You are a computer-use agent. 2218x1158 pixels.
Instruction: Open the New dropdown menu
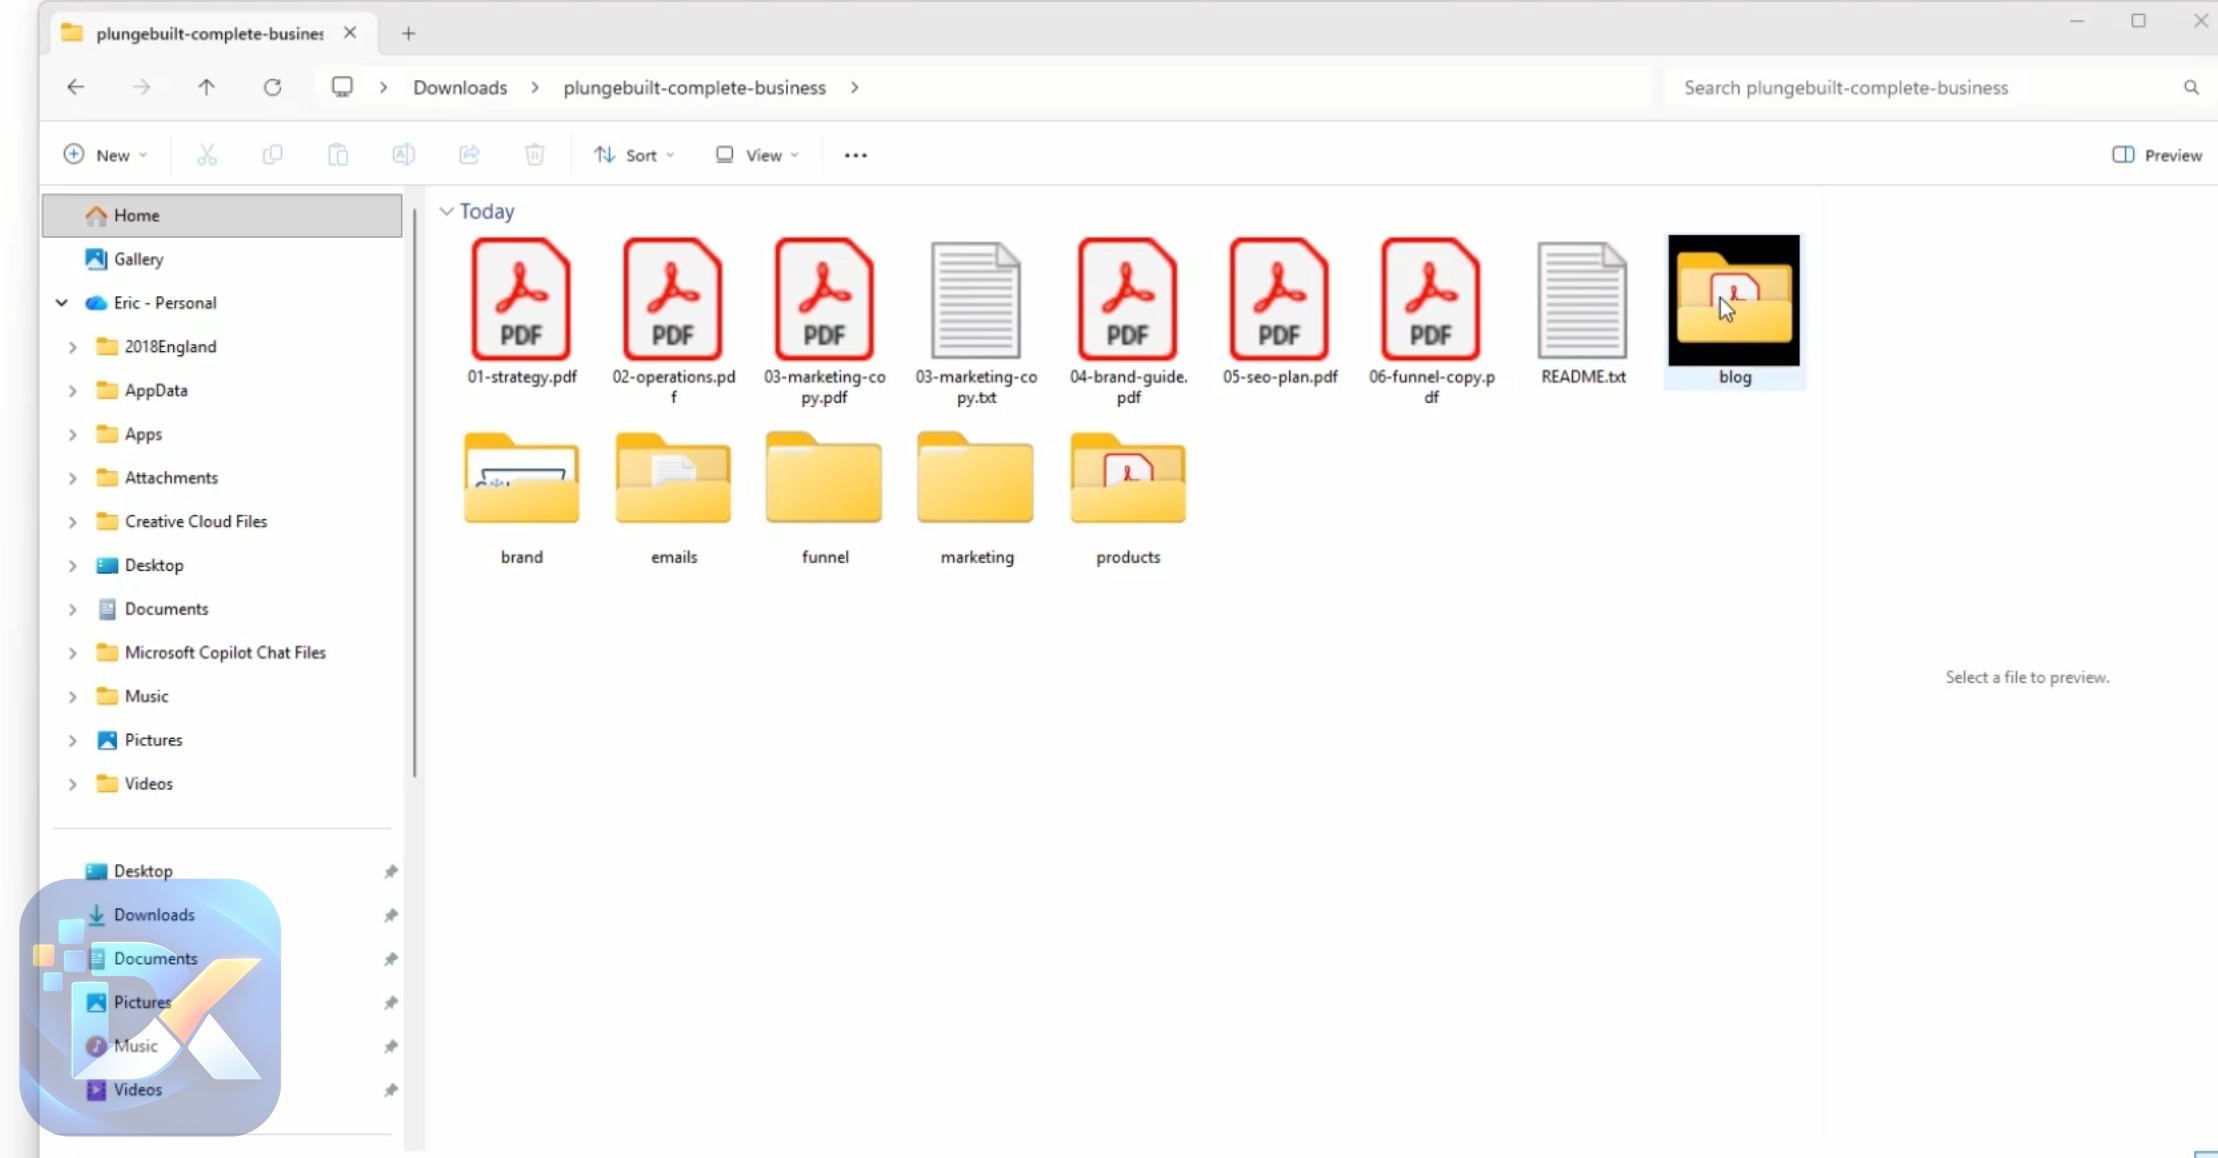(x=105, y=155)
